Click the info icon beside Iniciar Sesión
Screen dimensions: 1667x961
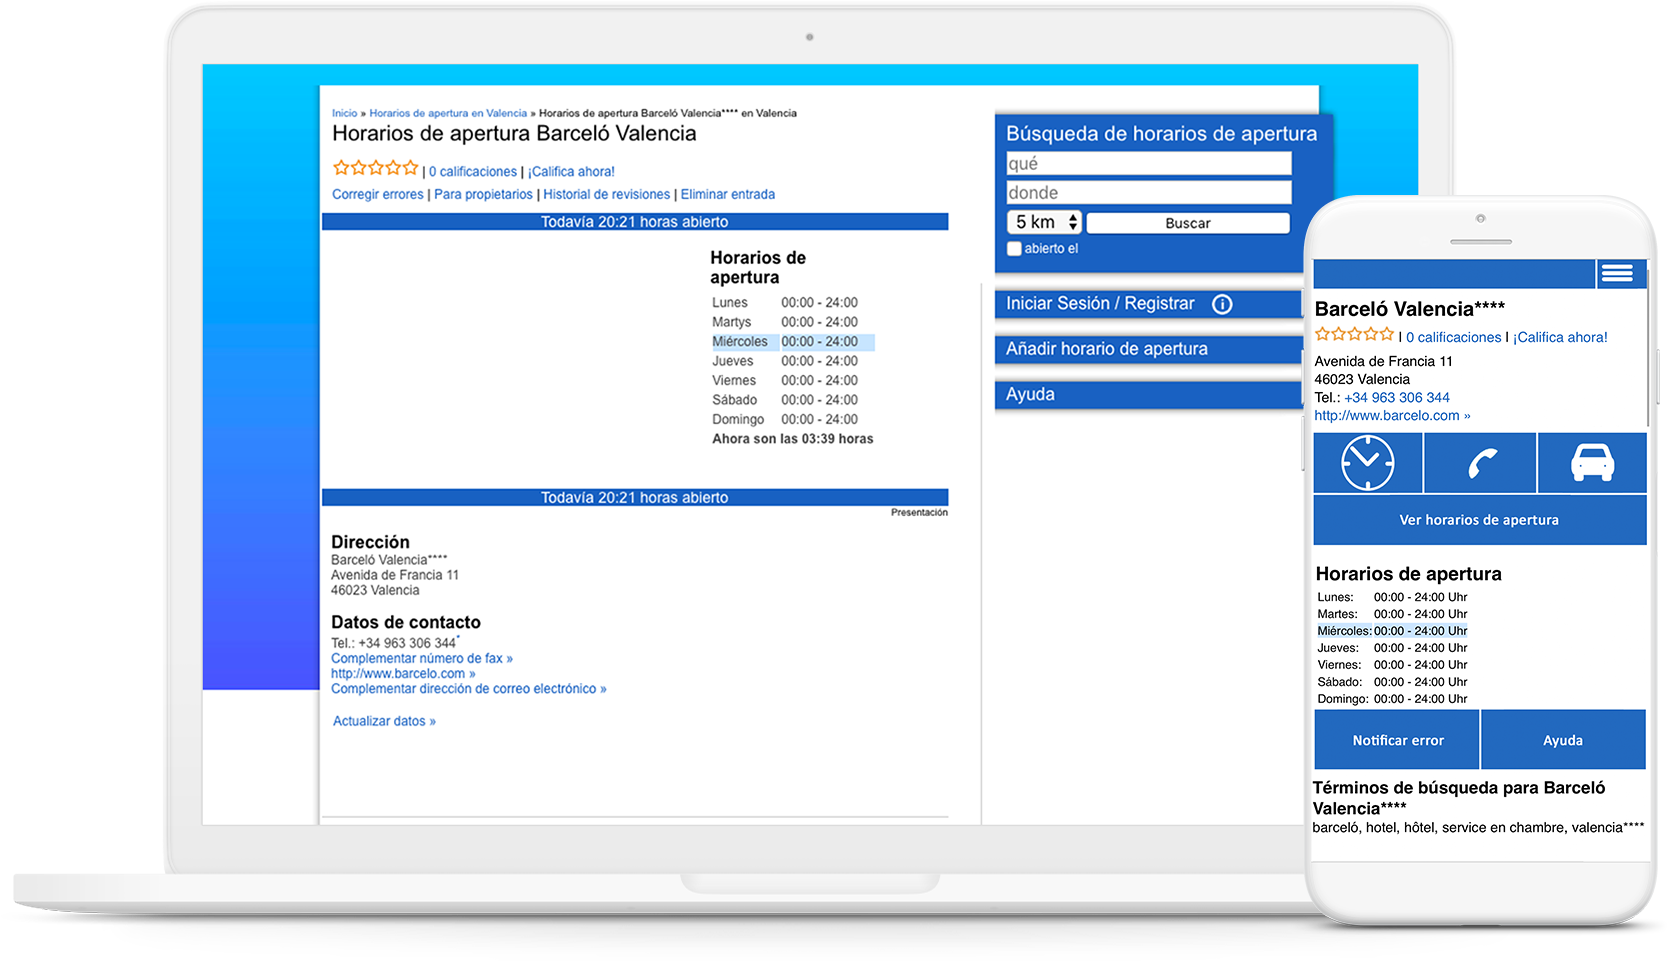(1222, 304)
